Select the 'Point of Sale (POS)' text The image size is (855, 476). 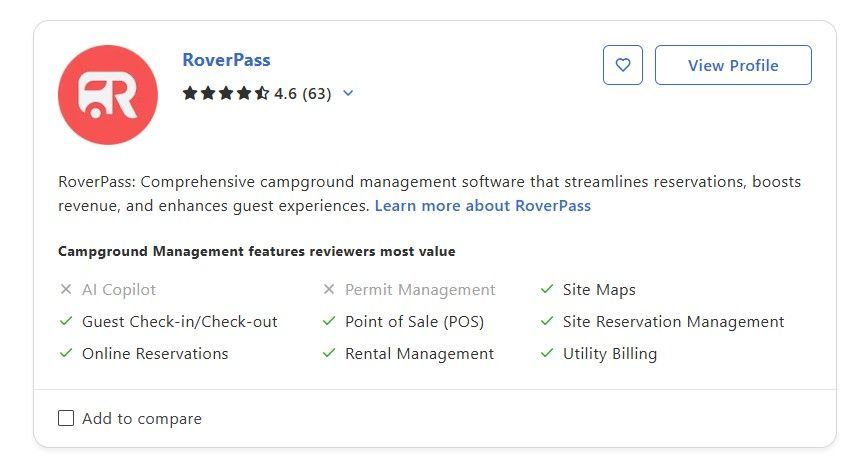click(x=414, y=322)
